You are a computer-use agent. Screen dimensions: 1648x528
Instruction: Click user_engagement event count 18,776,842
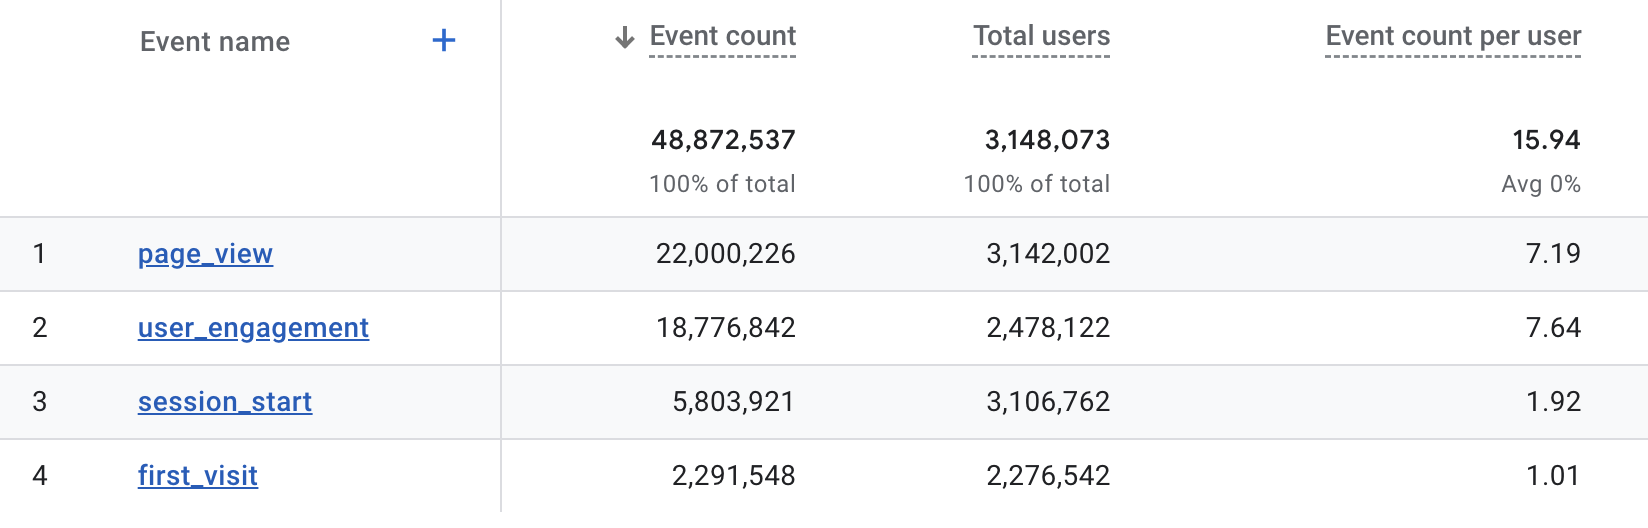[726, 328]
